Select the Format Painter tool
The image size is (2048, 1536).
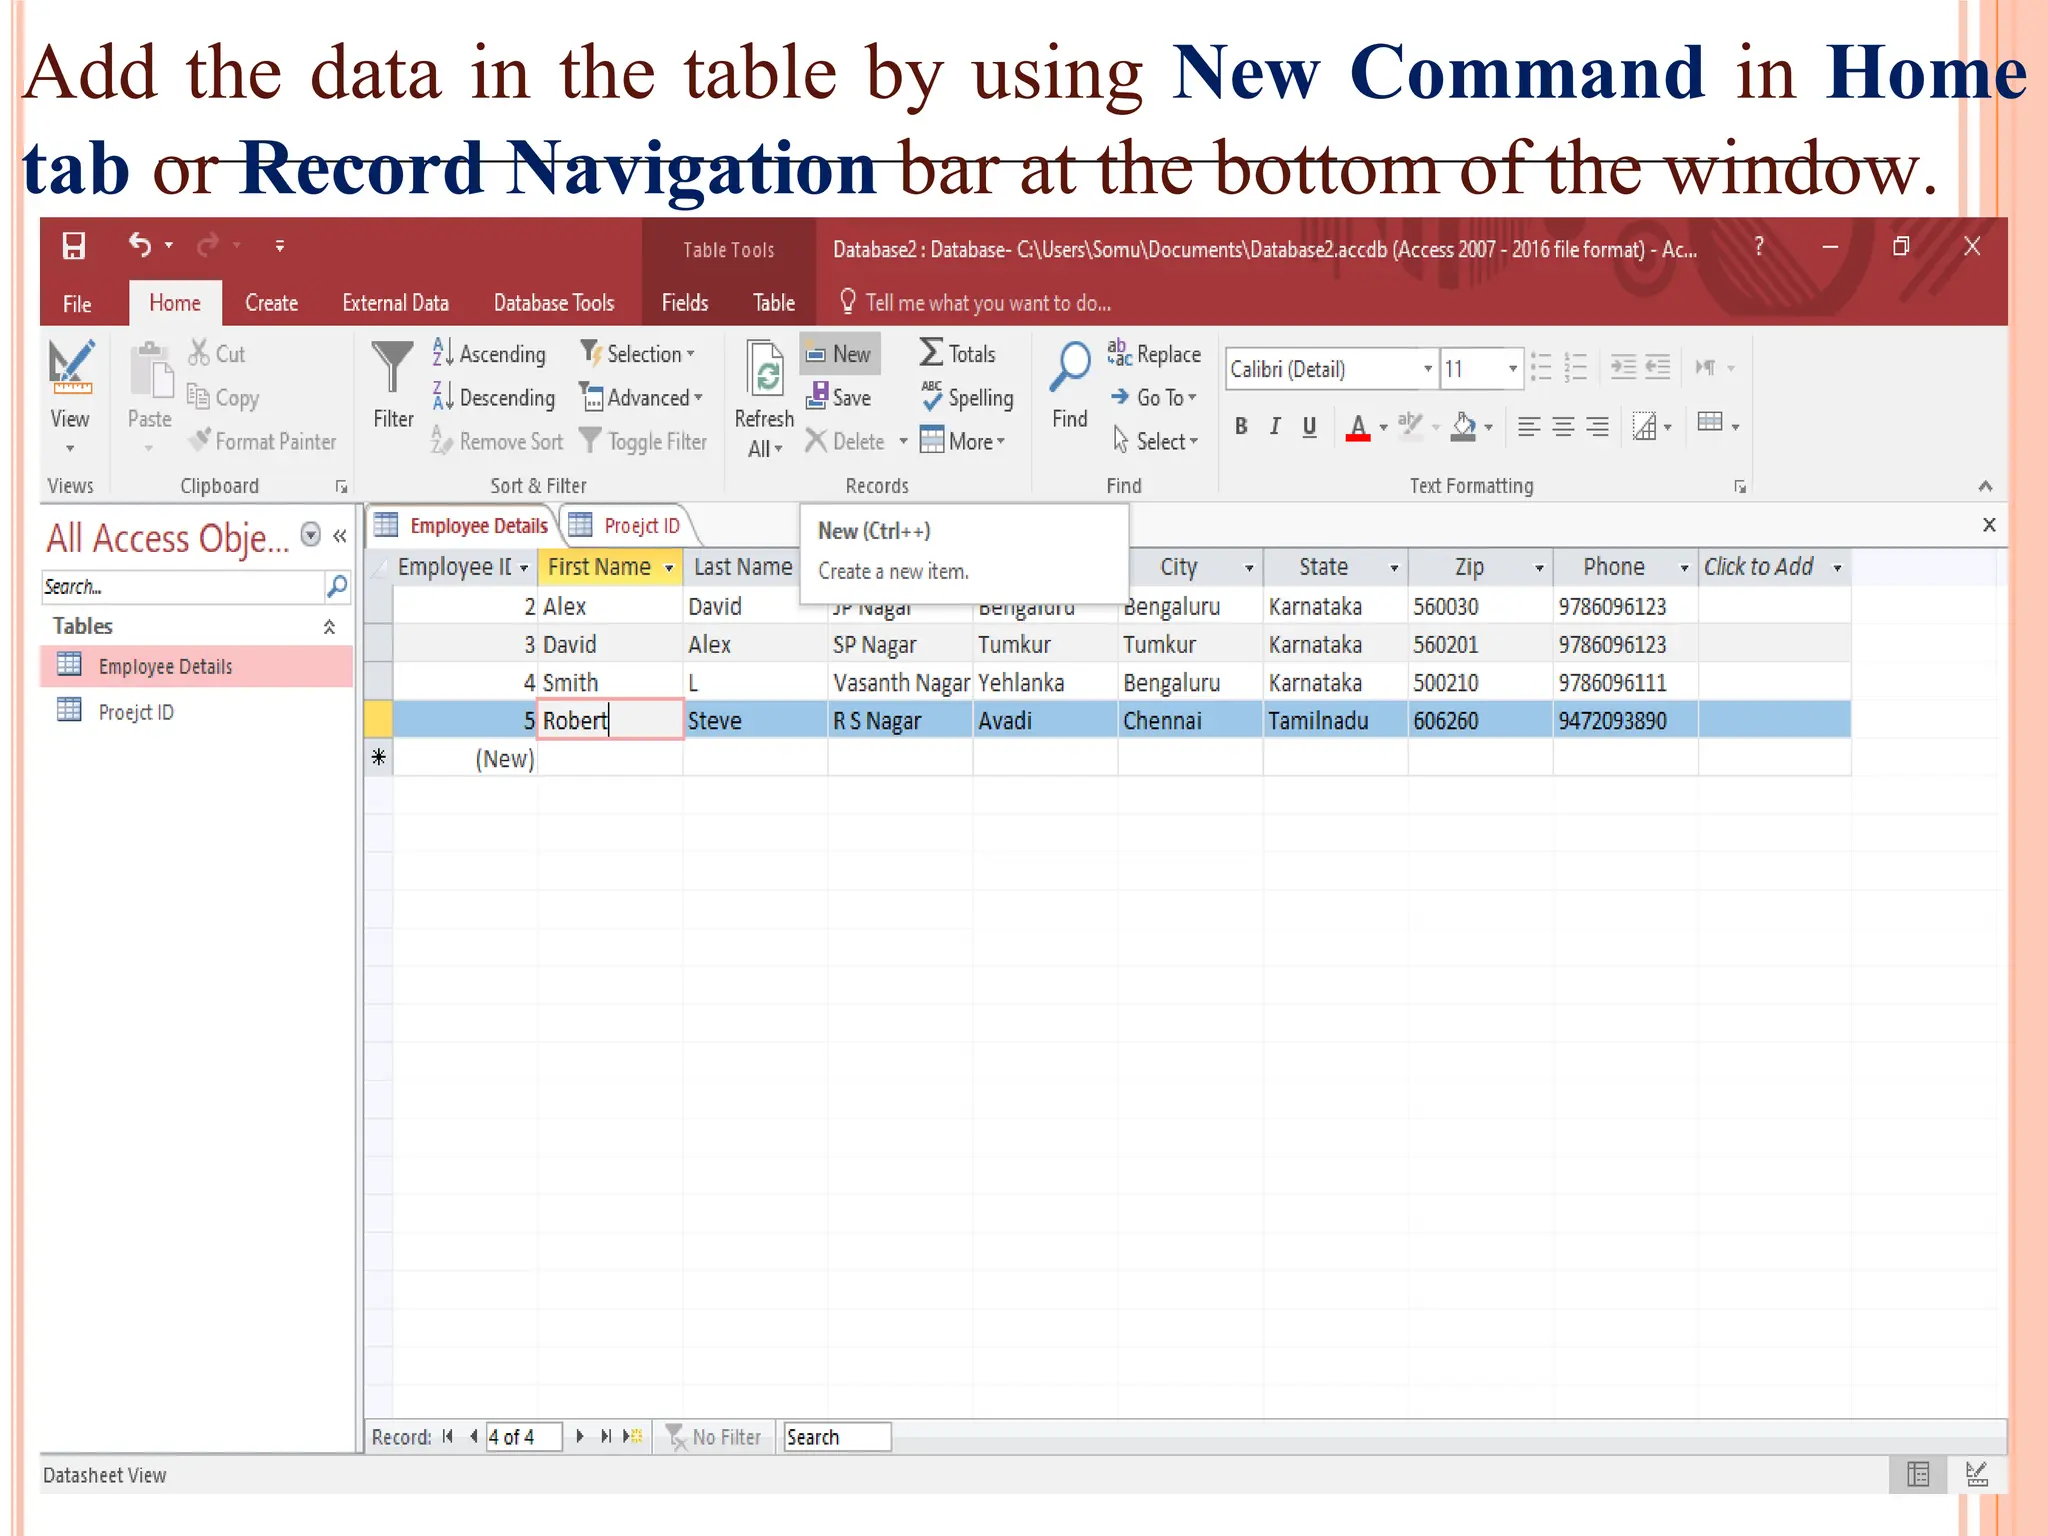pos(264,441)
